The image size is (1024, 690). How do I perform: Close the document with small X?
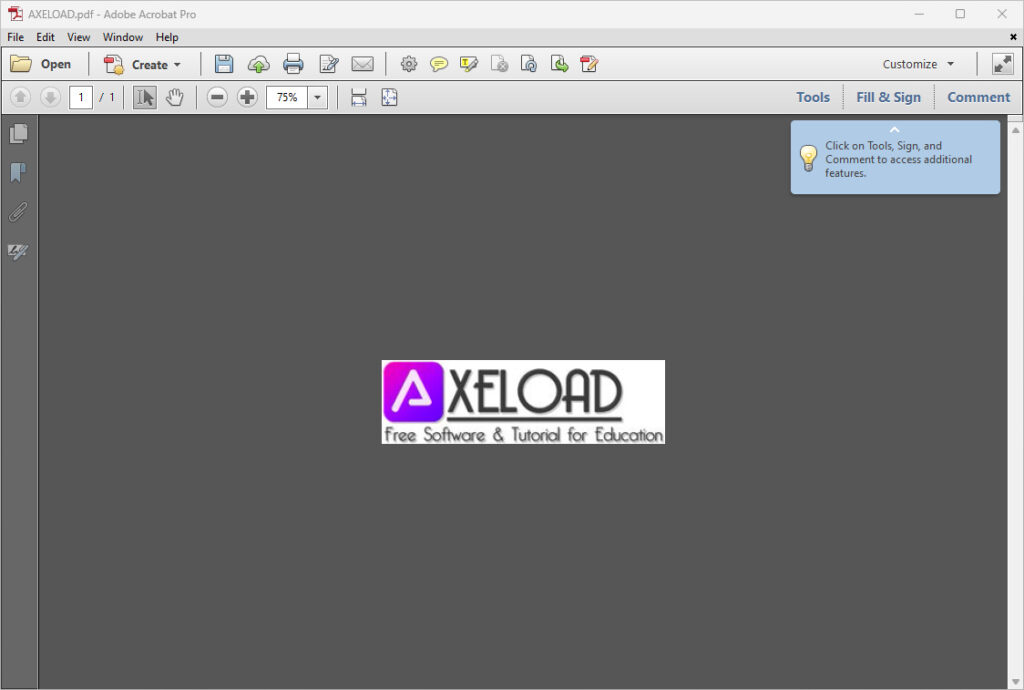coord(1013,37)
